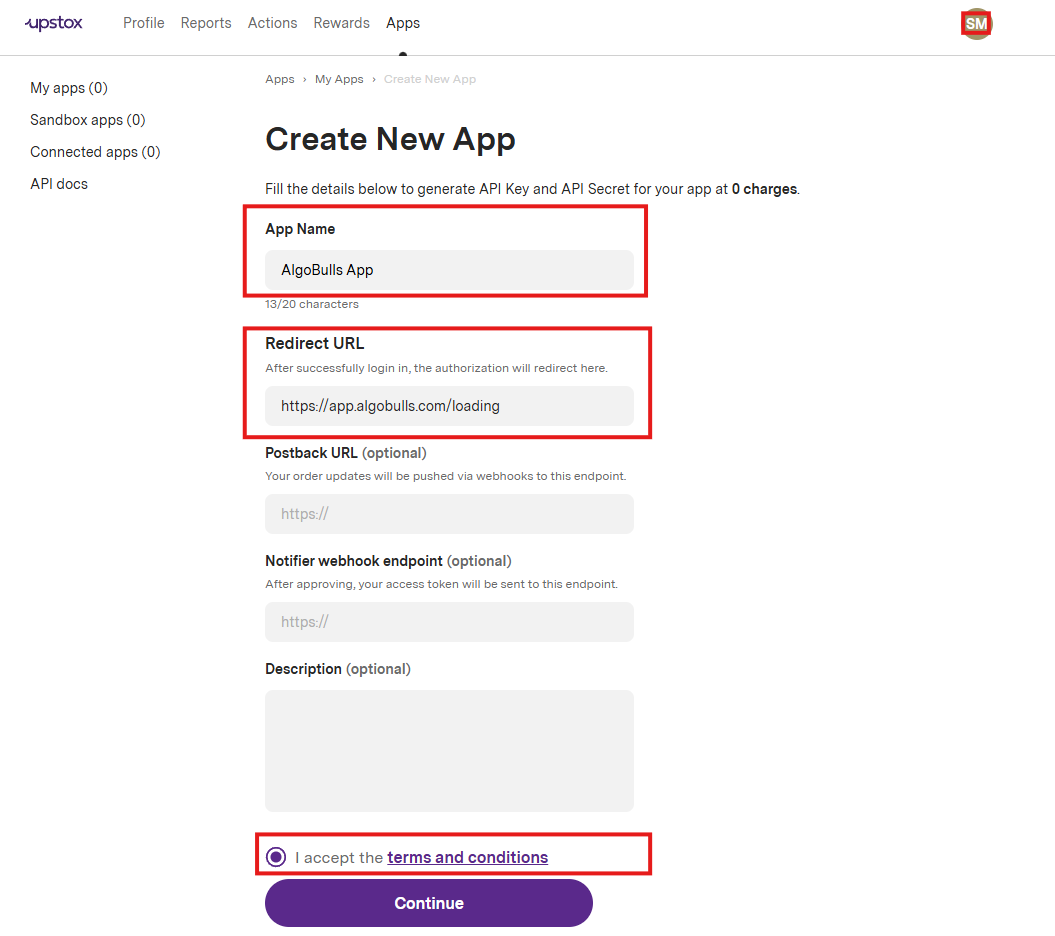1055x936 pixels.
Task: Click the Create New App heading
Action: point(390,139)
